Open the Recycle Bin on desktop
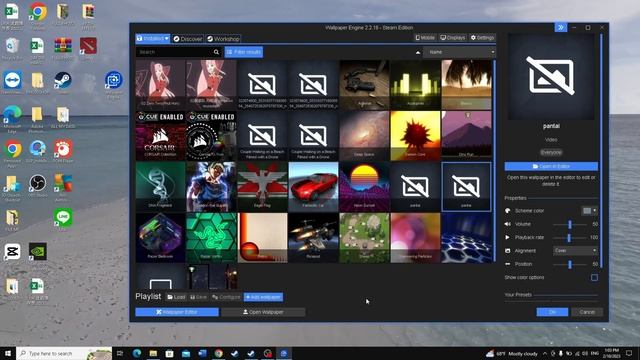Viewport: 640px width, 360px height. [12, 46]
